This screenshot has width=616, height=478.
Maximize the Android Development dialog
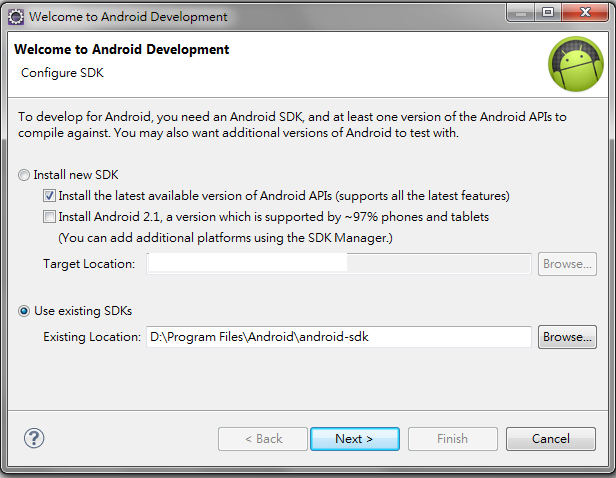(x=546, y=14)
